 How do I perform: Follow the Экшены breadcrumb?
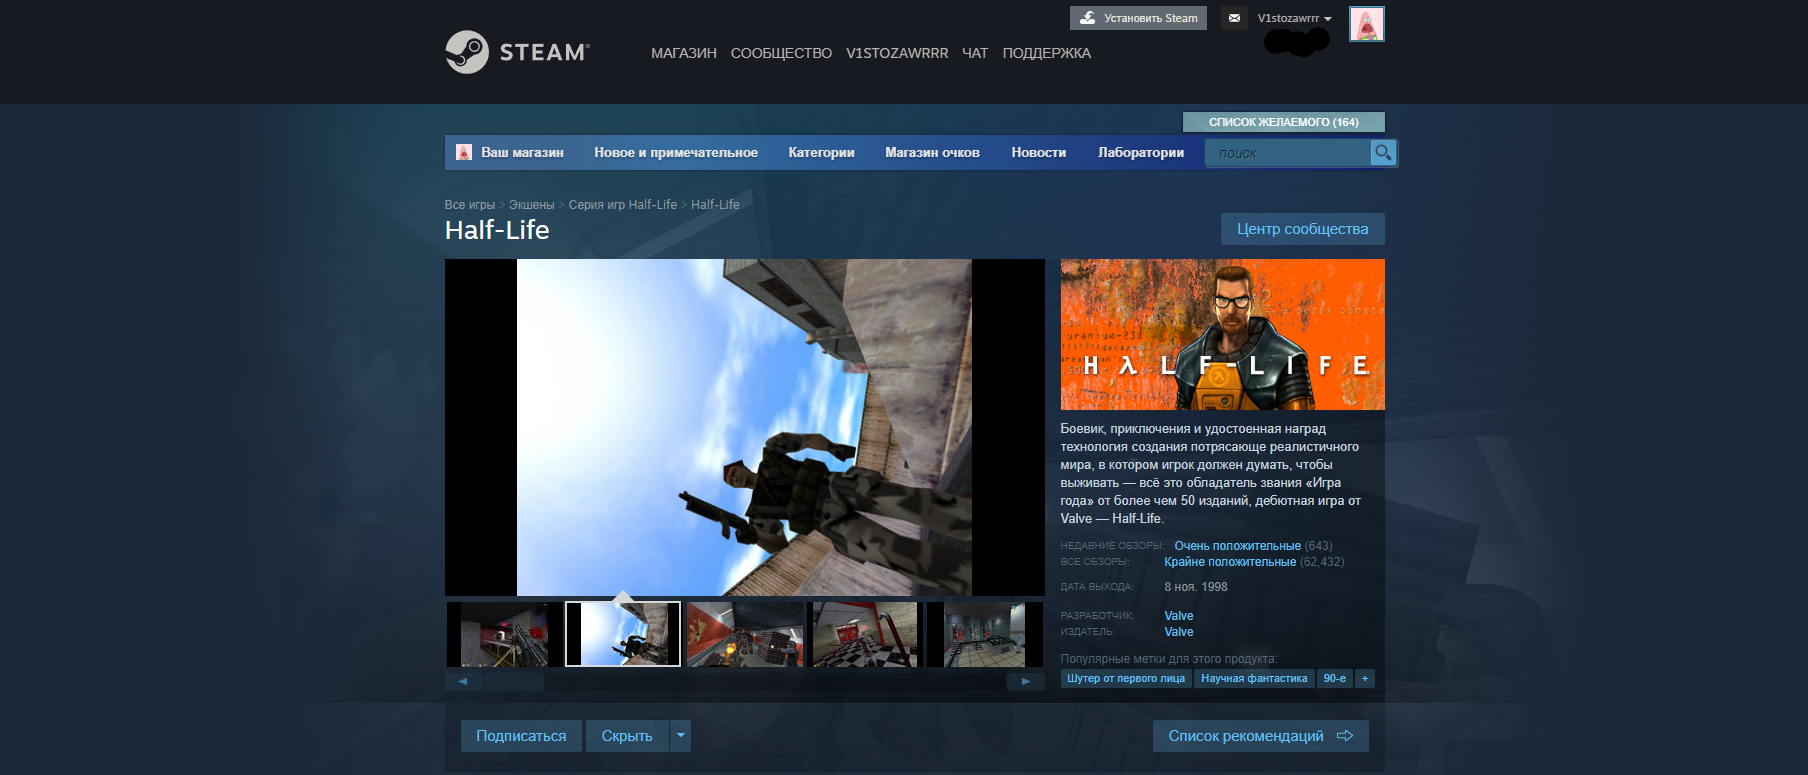tap(532, 205)
